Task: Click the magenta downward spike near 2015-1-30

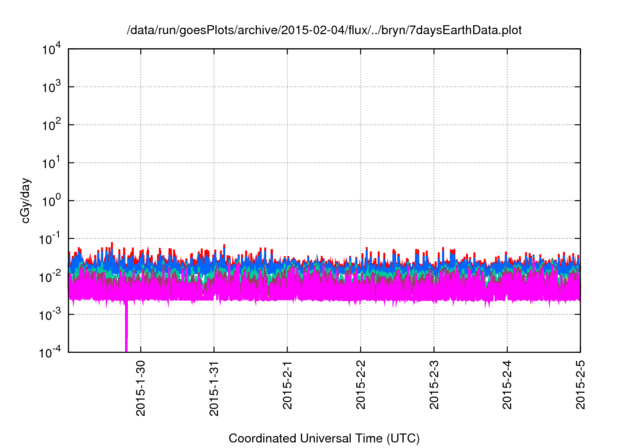Action: 126,326
